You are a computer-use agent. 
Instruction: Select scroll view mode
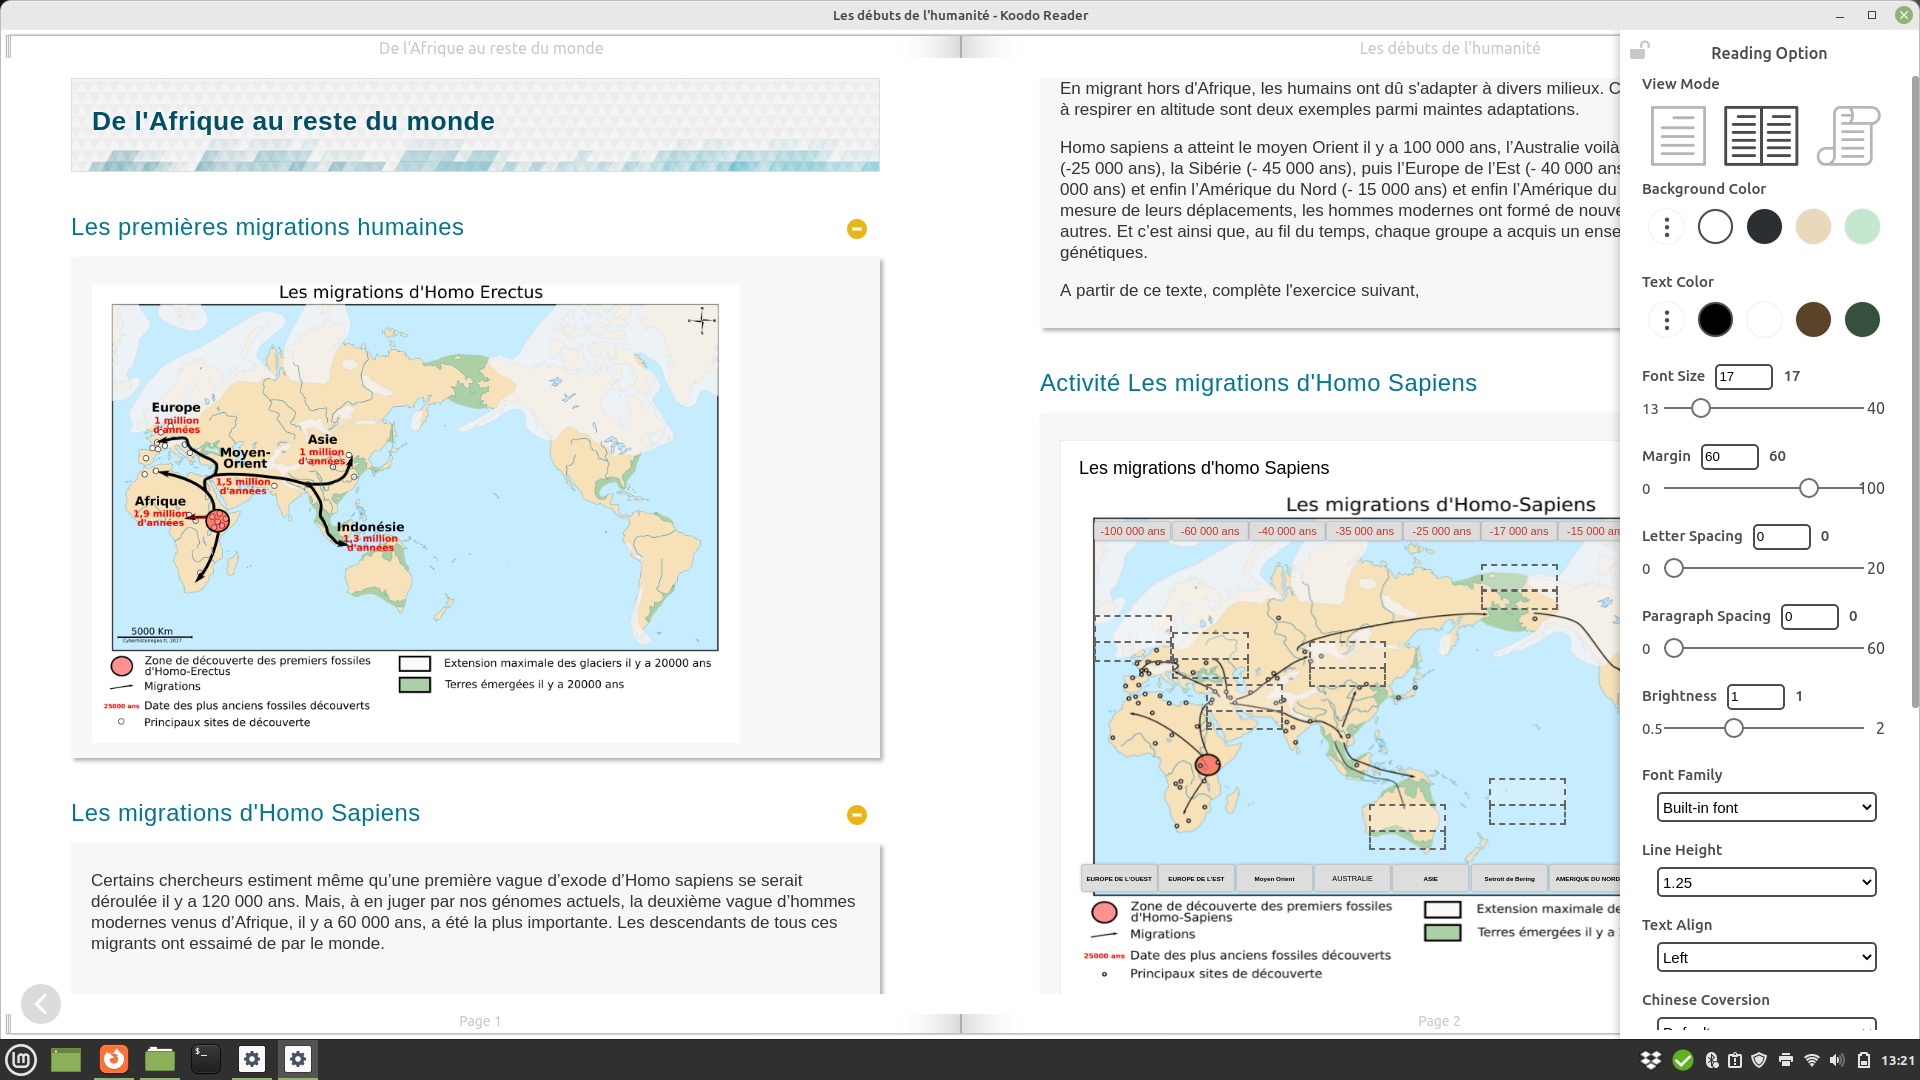[x=1848, y=135]
